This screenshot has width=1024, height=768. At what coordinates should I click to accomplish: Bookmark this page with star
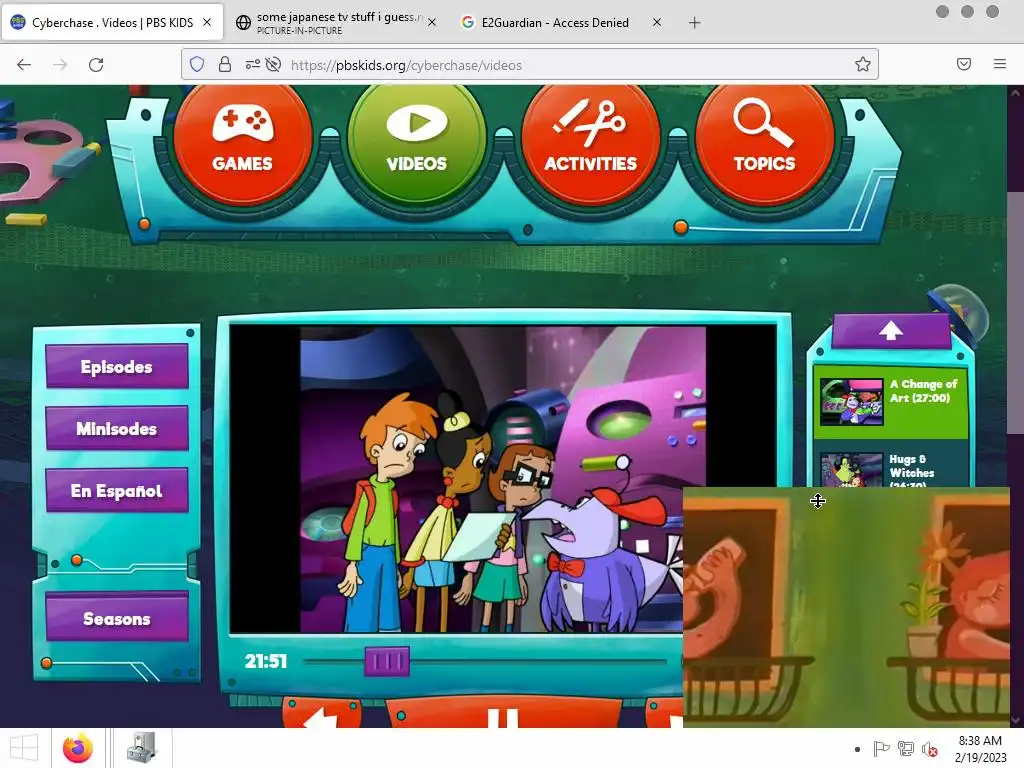(x=863, y=65)
